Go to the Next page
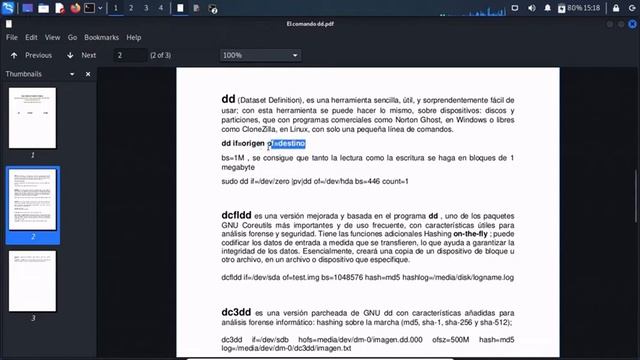The image size is (640, 360). click(81, 55)
